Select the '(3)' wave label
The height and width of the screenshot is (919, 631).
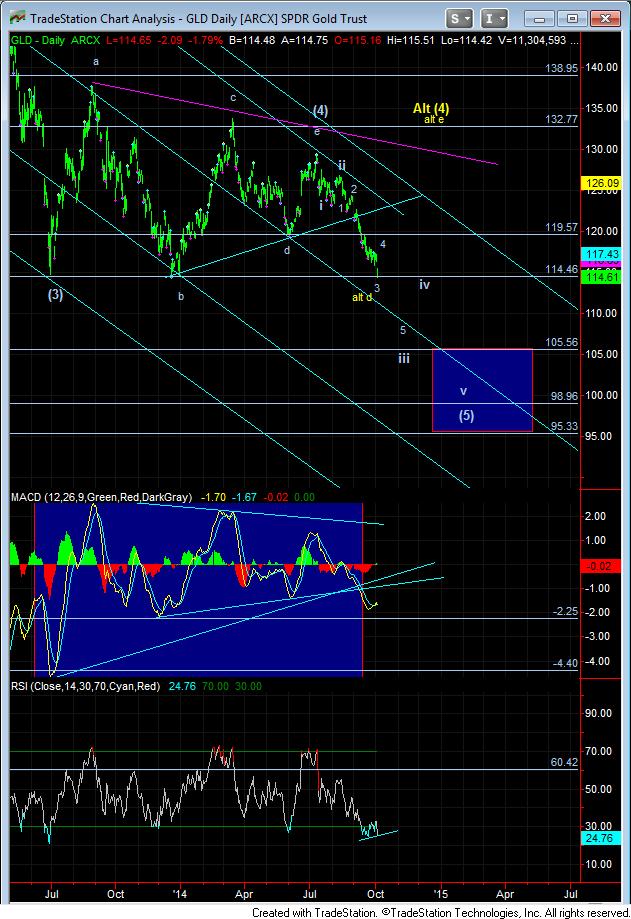coord(55,294)
